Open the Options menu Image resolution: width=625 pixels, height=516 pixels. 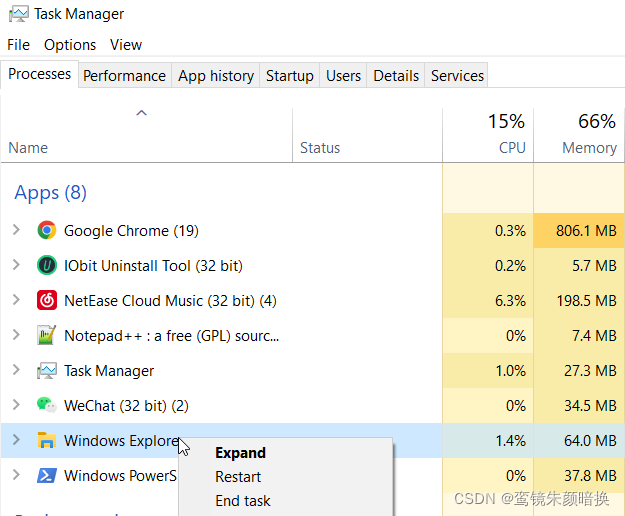pyautogui.click(x=70, y=45)
